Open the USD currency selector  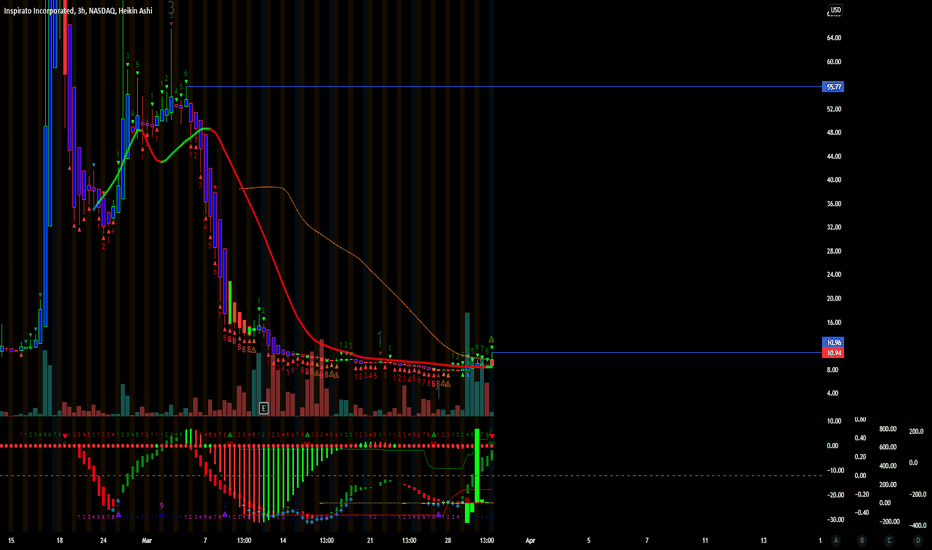point(835,10)
